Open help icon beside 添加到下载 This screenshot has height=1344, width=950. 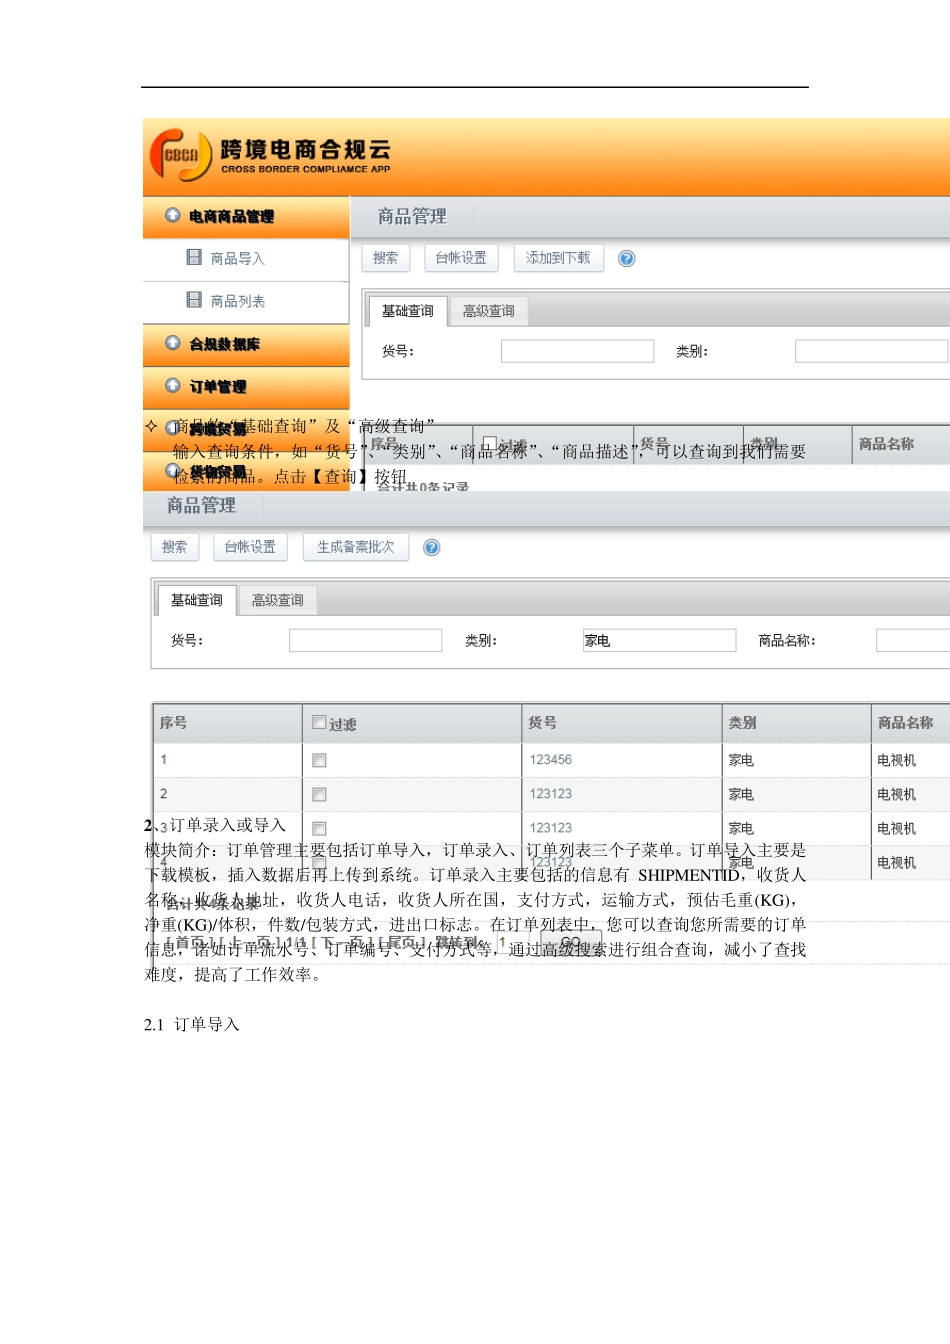click(627, 259)
